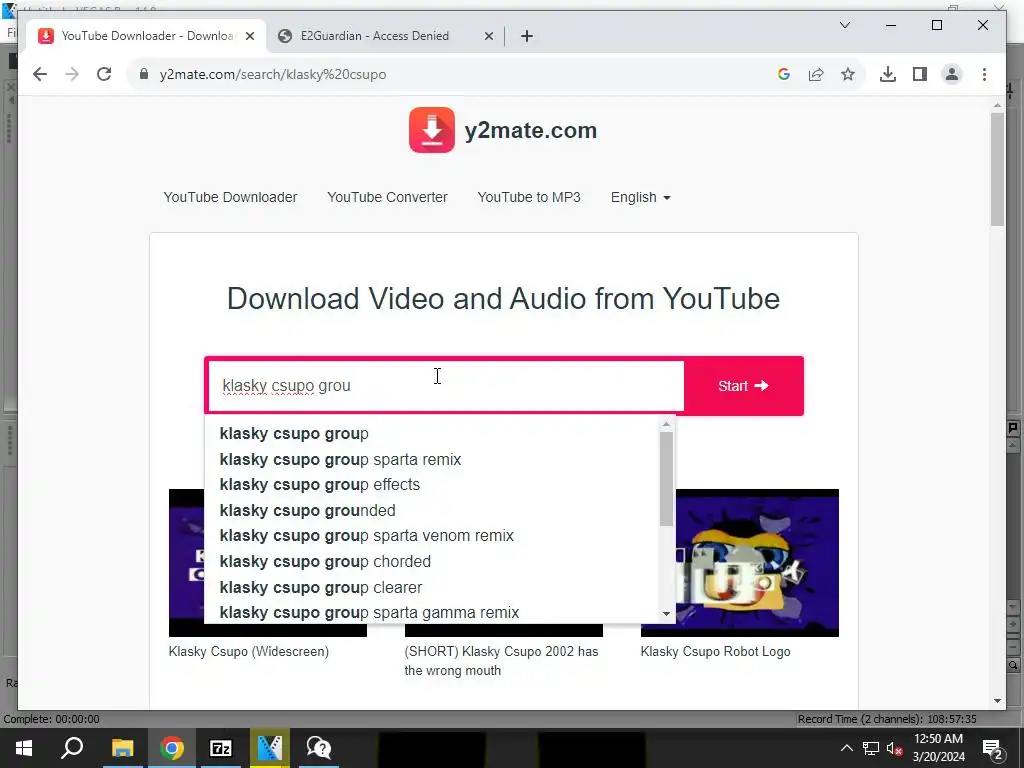Click the page vertical scrollbar thumb

click(x=997, y=169)
